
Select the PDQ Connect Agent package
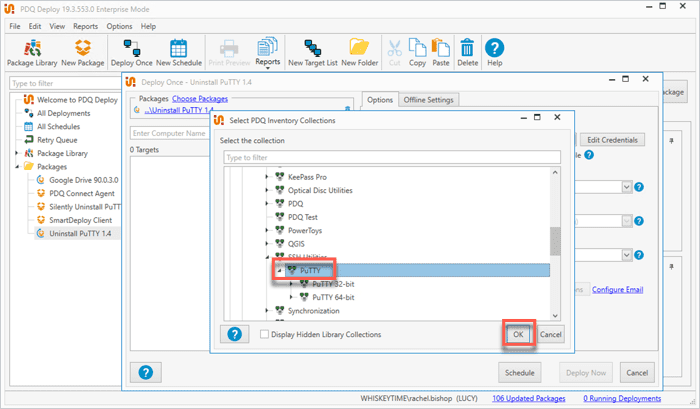(82, 193)
